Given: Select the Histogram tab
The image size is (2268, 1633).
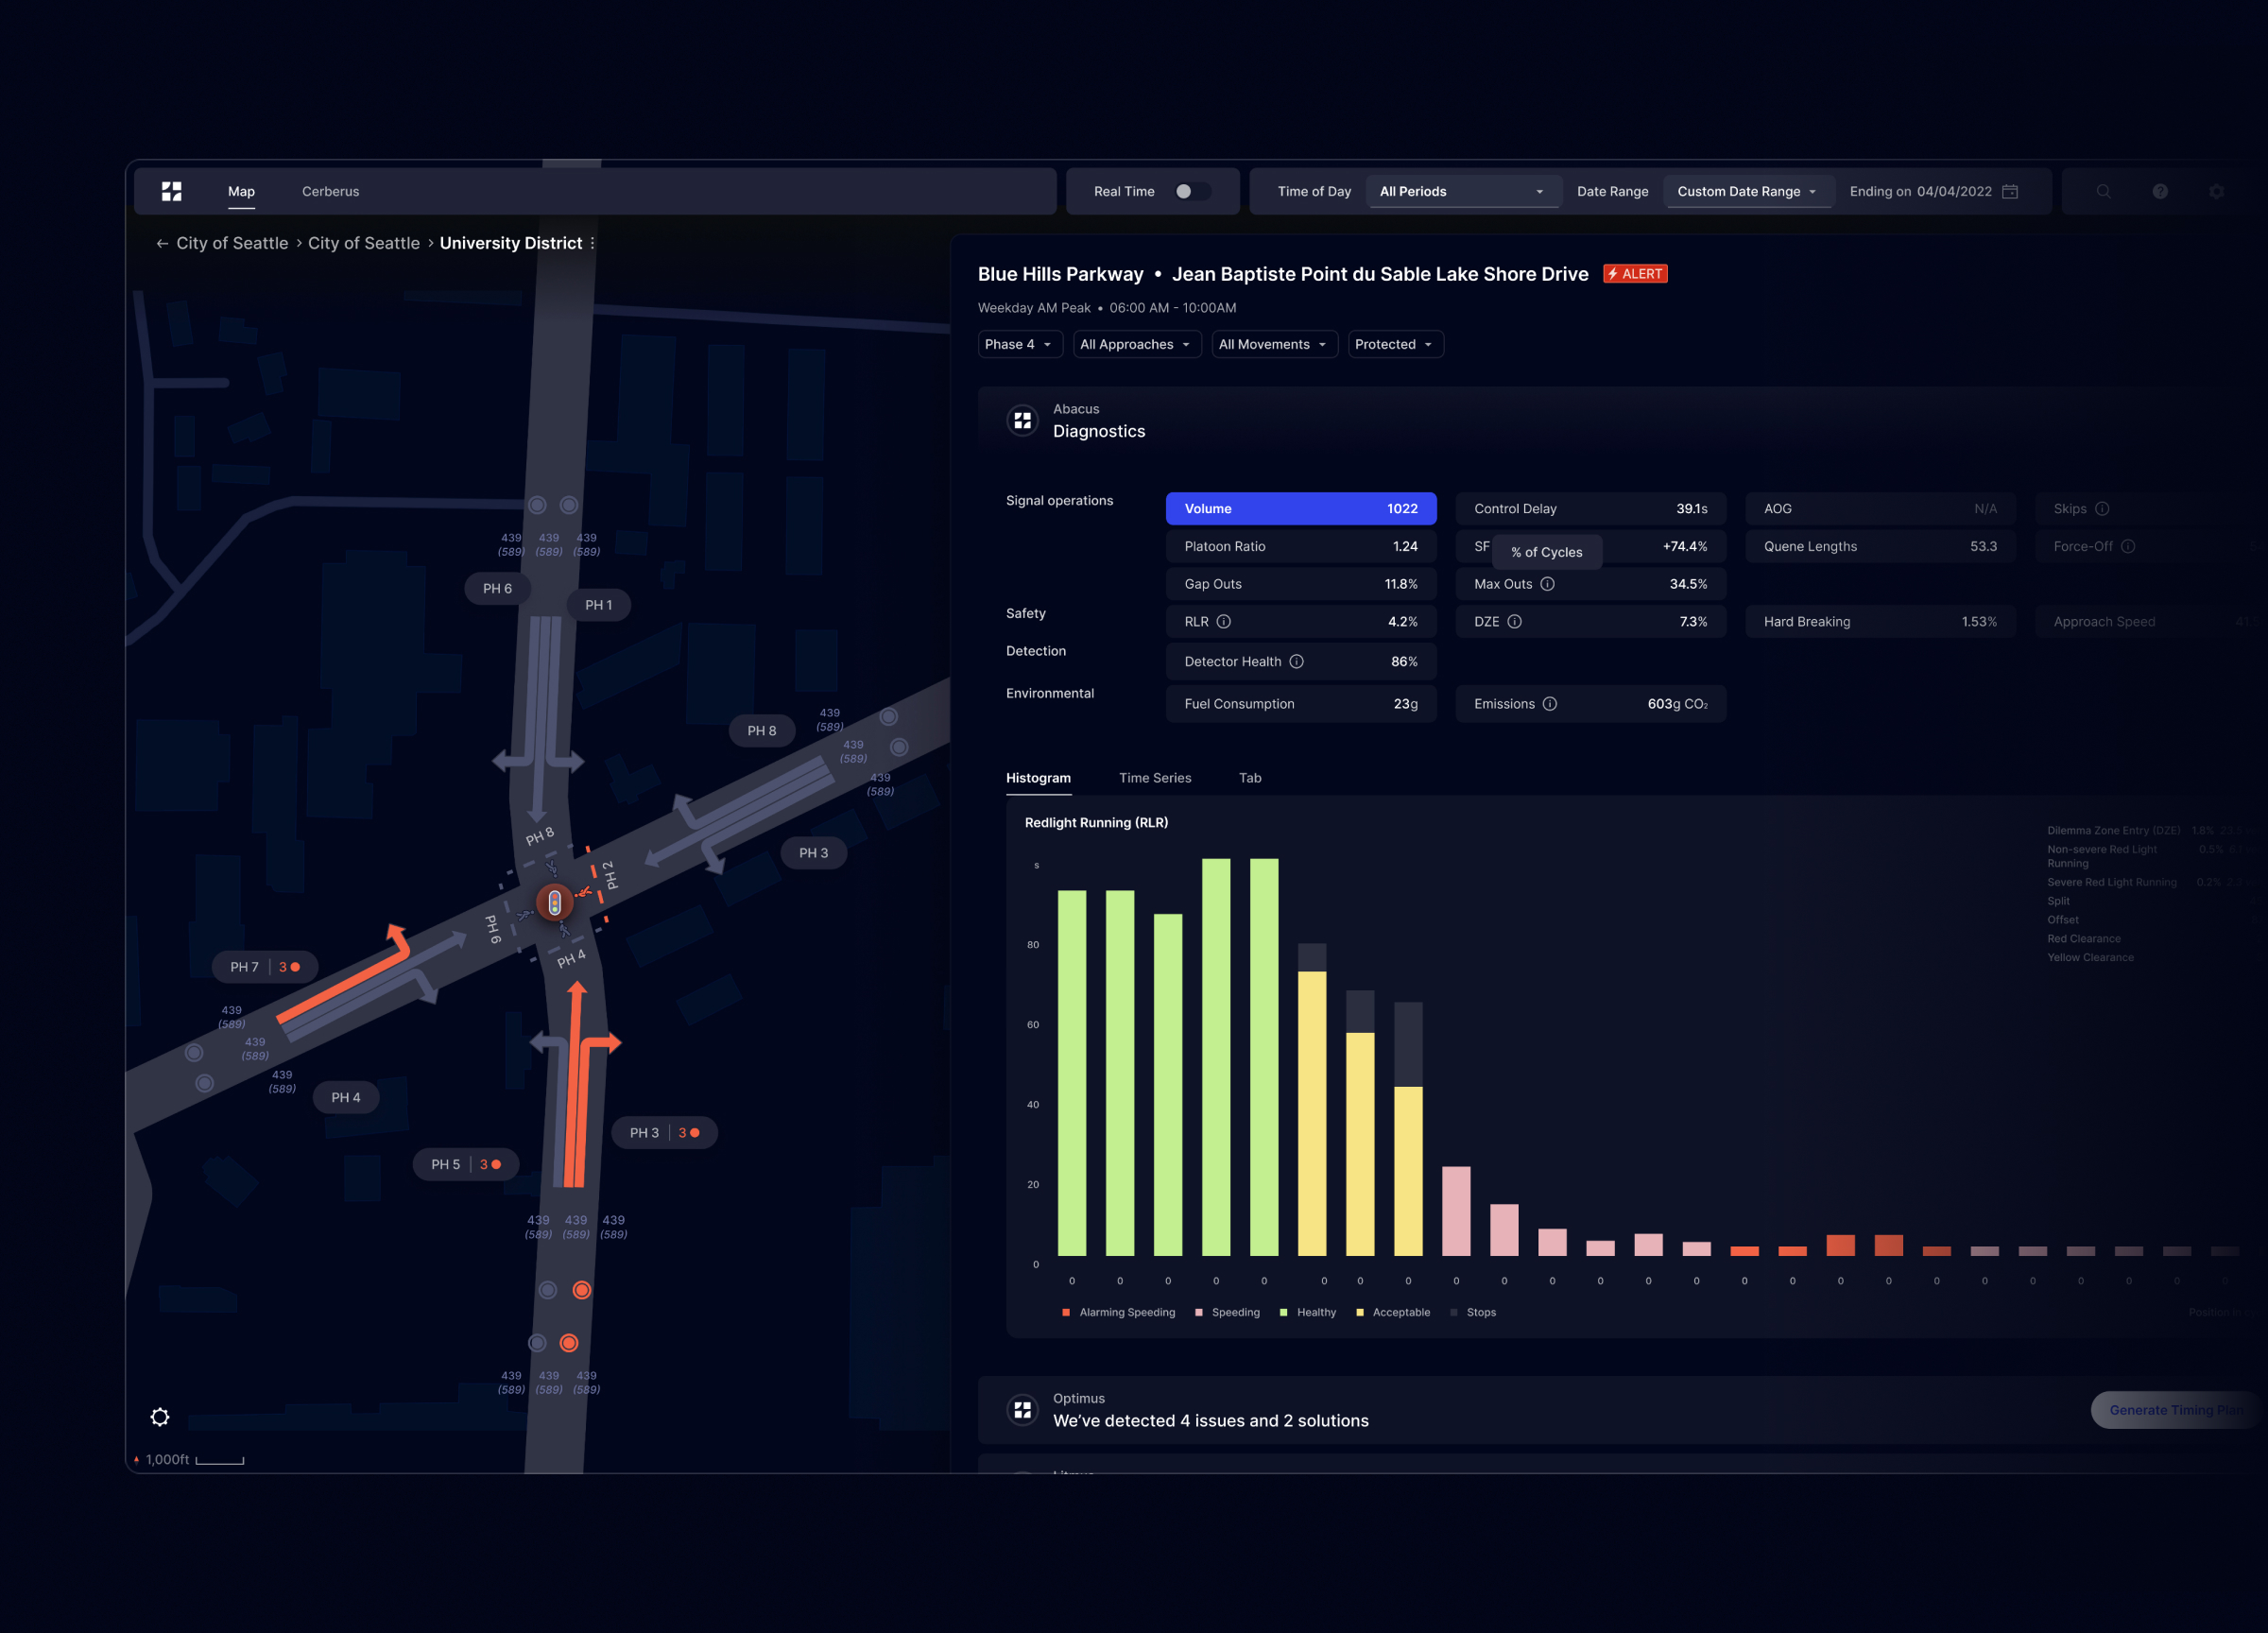Looking at the screenshot, I should pyautogui.click(x=1038, y=778).
